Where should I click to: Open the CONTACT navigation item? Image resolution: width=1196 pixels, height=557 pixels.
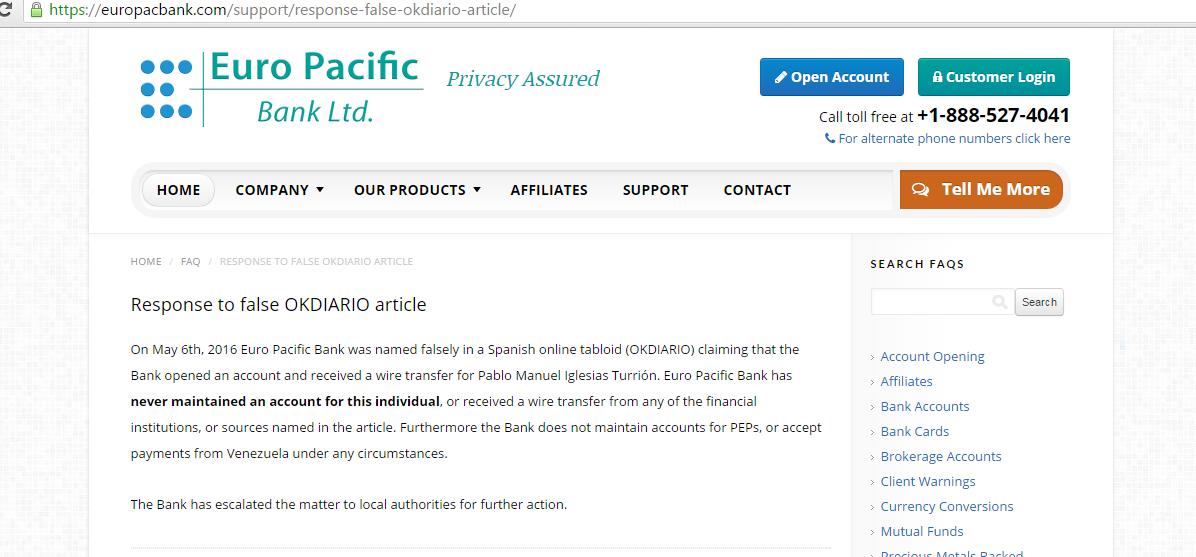[757, 190]
